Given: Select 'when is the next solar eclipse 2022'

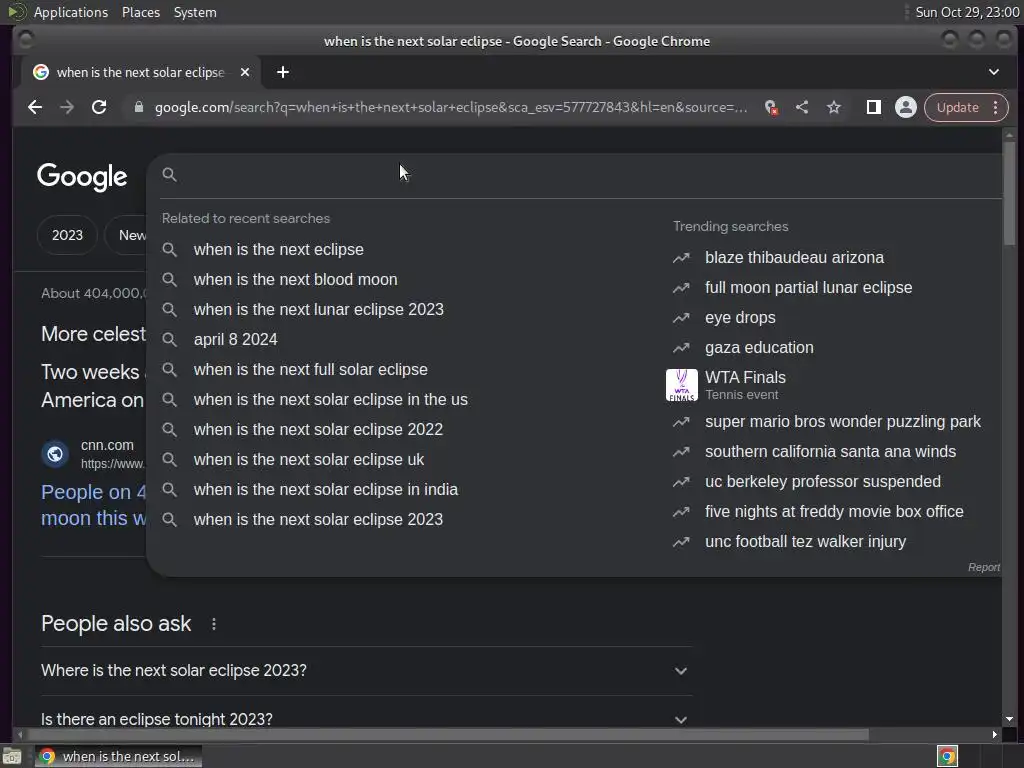Looking at the screenshot, I should click(x=318, y=430).
